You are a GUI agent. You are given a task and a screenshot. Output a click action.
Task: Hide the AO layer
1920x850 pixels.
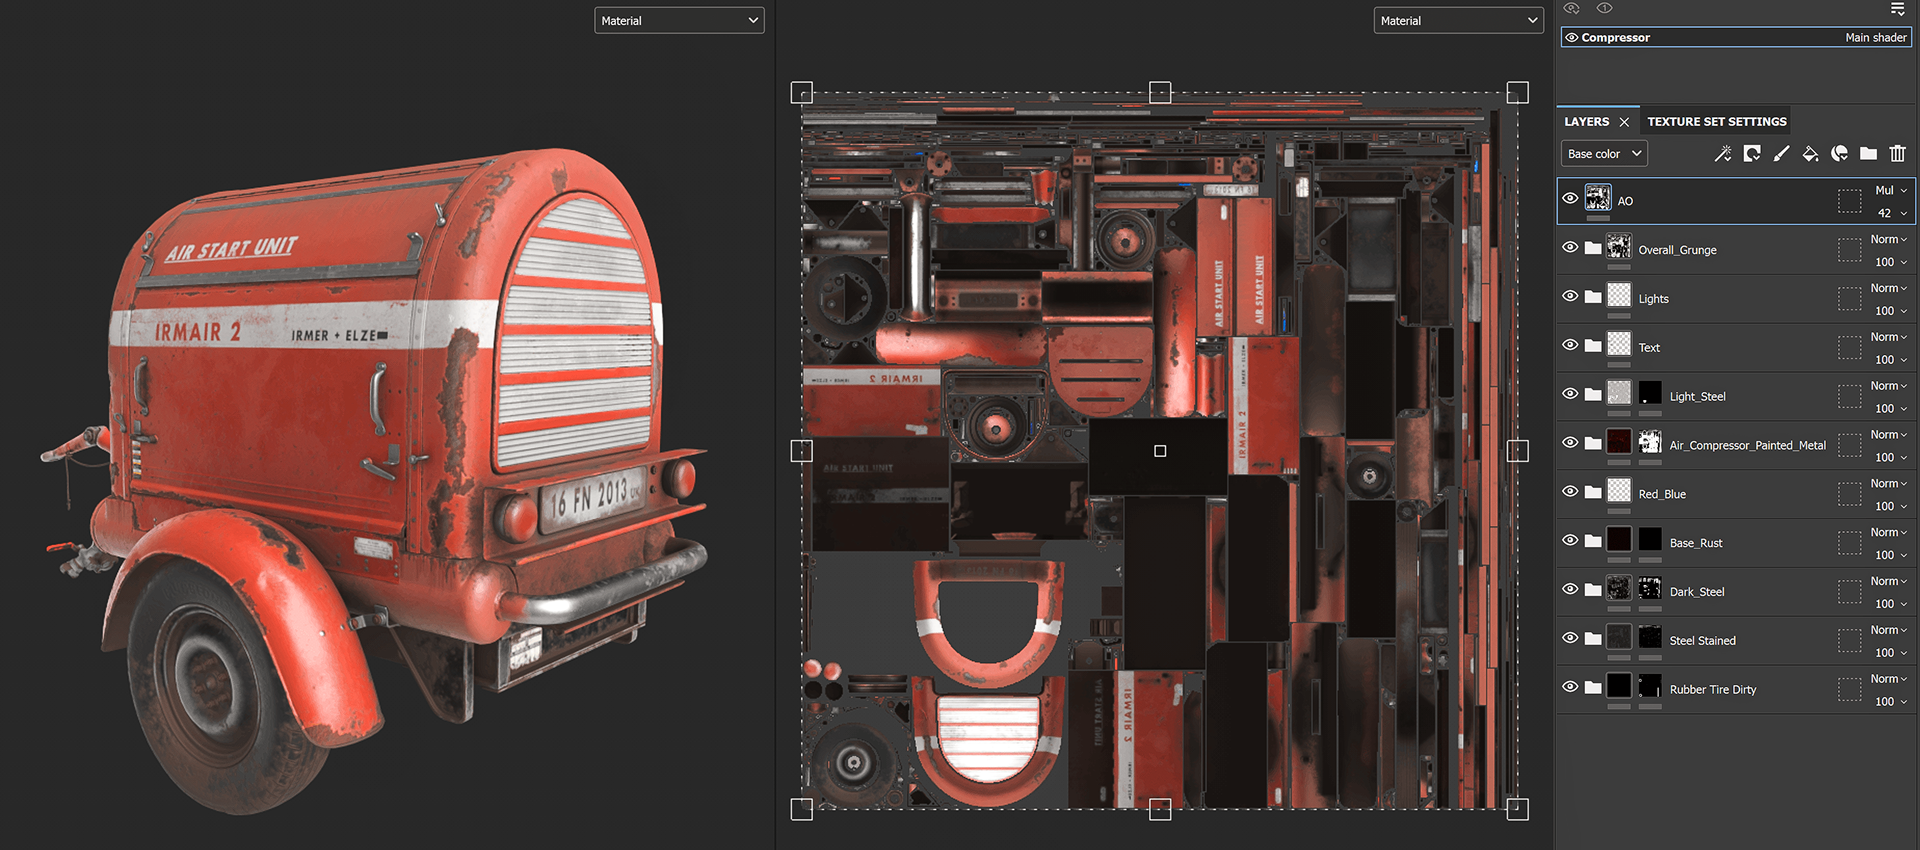1570,198
